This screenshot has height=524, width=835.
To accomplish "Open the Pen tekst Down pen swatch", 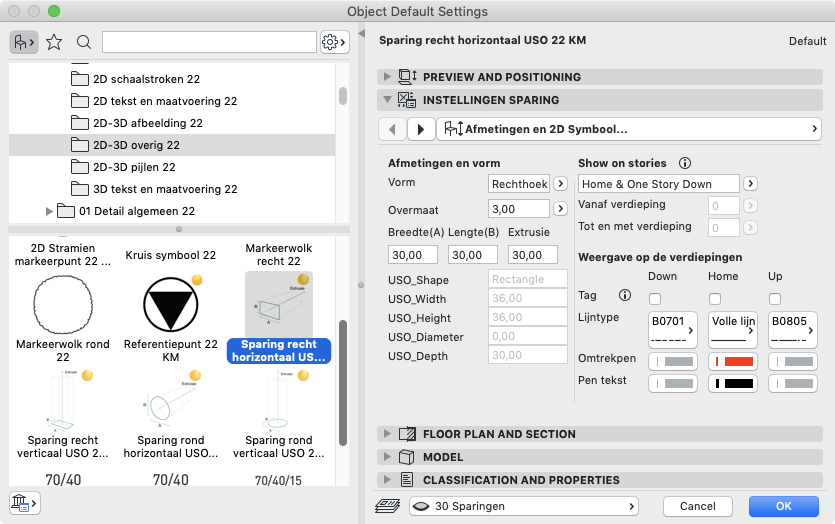I will click(x=673, y=383).
